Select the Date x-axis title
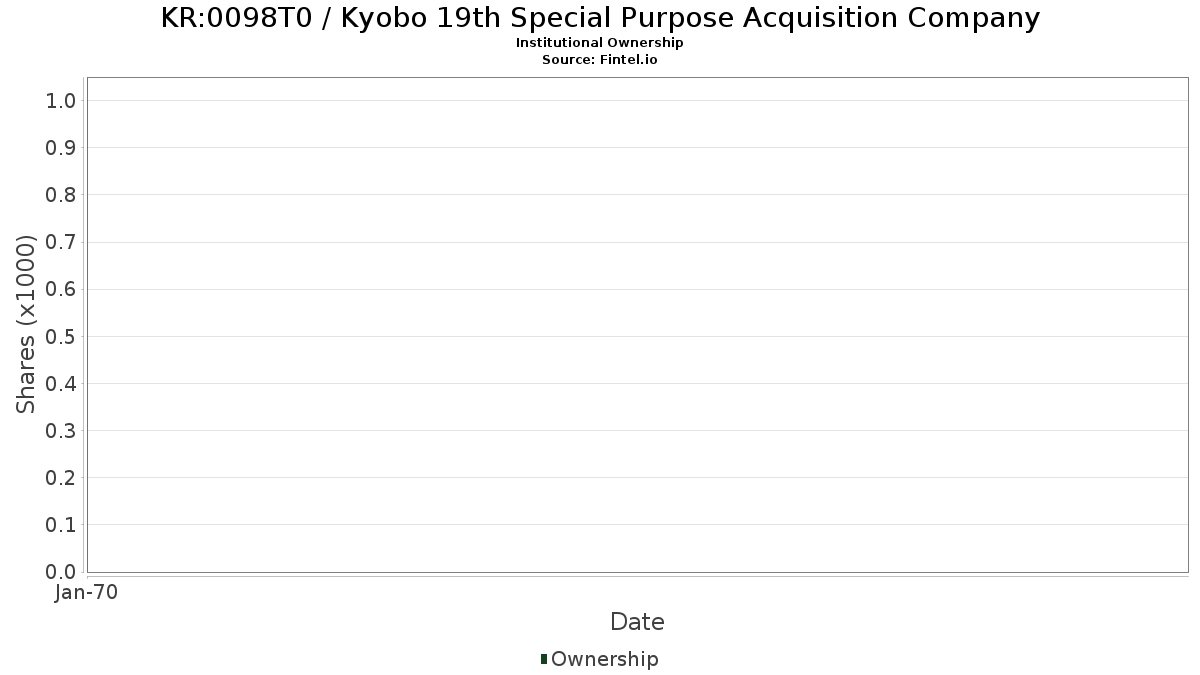The width and height of the screenshot is (1200, 675). coord(637,622)
